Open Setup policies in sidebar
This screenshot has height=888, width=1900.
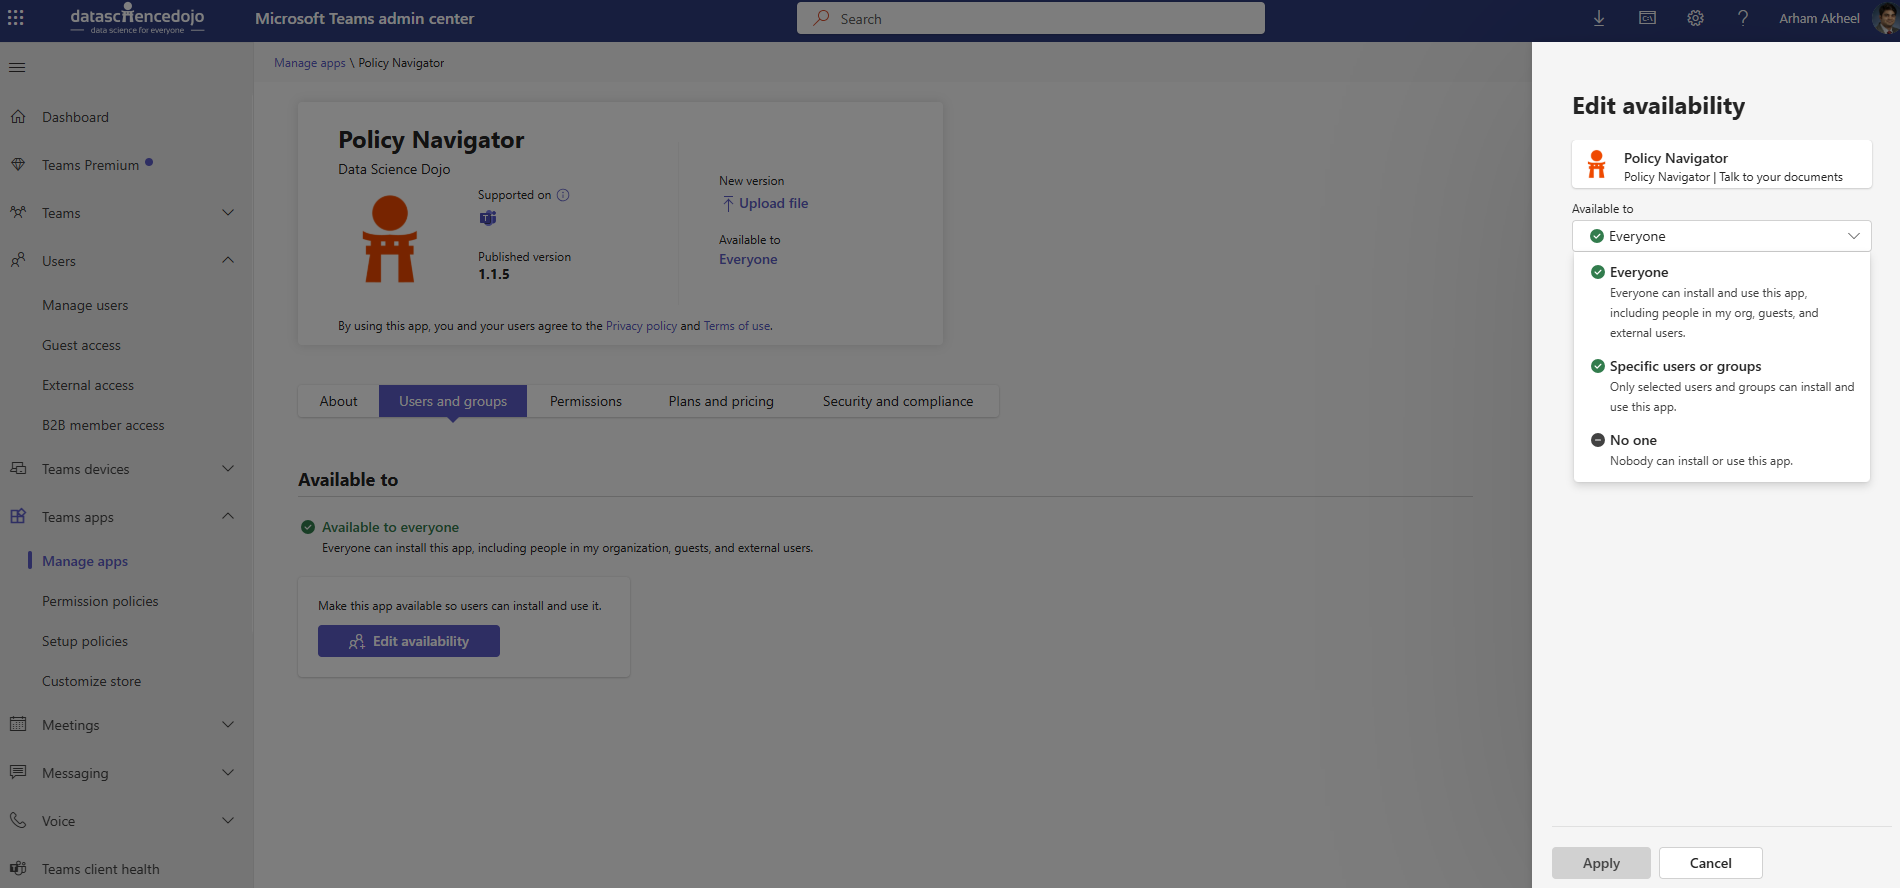pos(85,641)
